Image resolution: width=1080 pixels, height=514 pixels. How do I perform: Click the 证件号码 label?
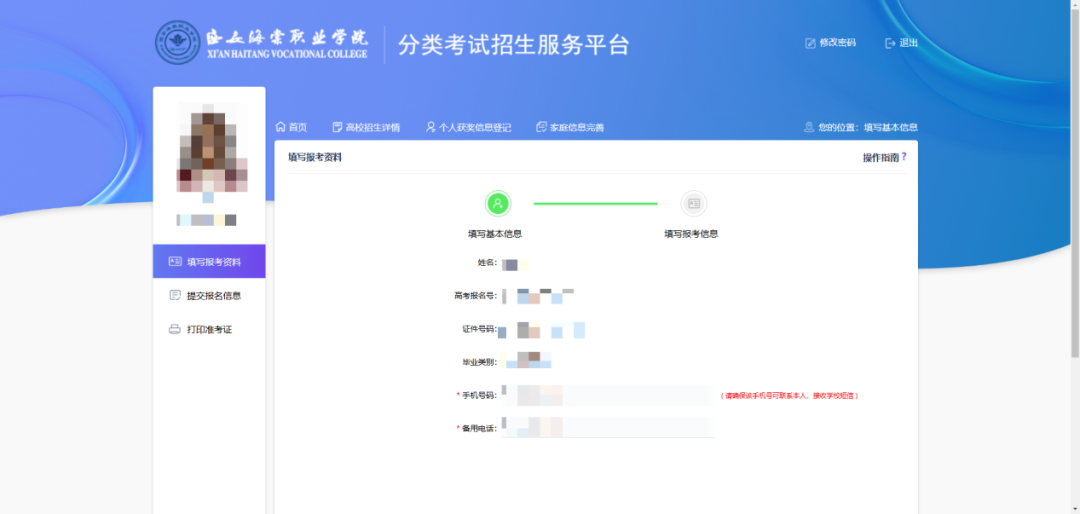(479, 329)
